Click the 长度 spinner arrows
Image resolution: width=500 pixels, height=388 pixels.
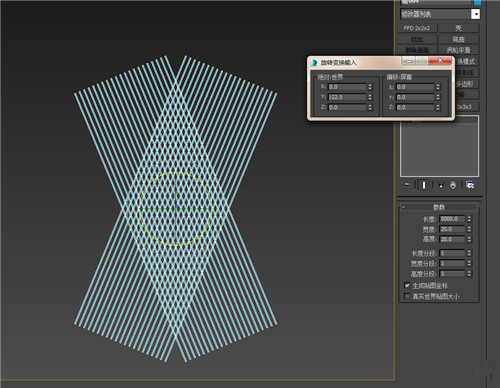tap(469, 219)
